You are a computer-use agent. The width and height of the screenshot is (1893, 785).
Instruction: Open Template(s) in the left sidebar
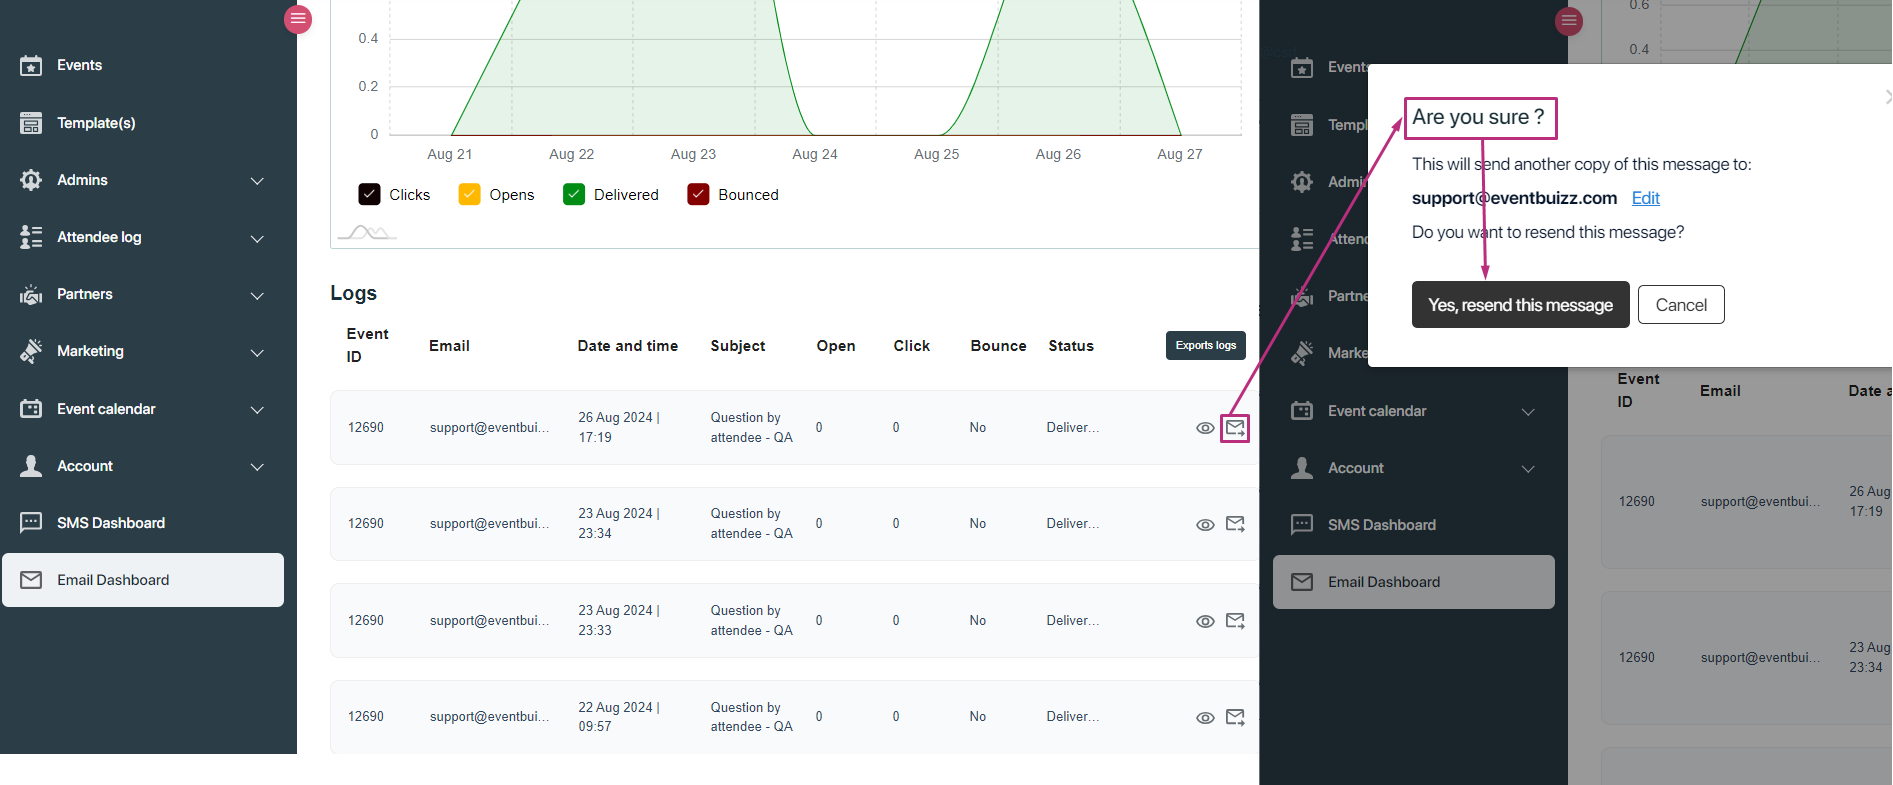96,123
